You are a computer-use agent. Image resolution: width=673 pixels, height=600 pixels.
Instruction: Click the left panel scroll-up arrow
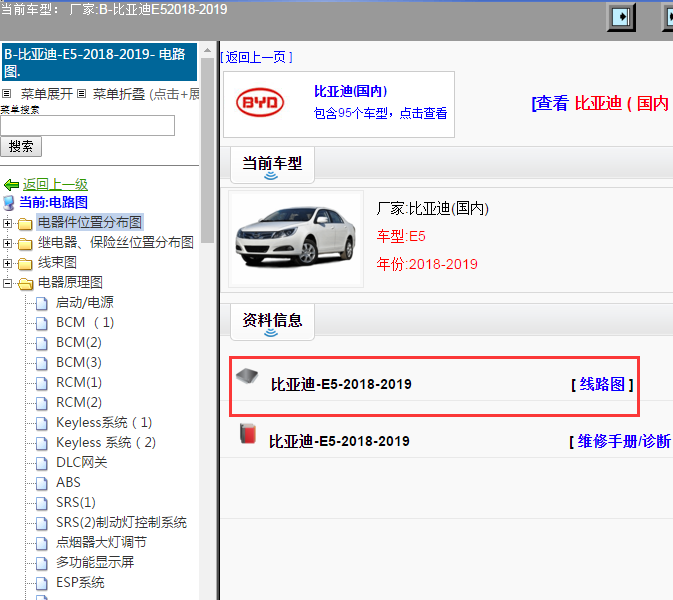(207, 50)
